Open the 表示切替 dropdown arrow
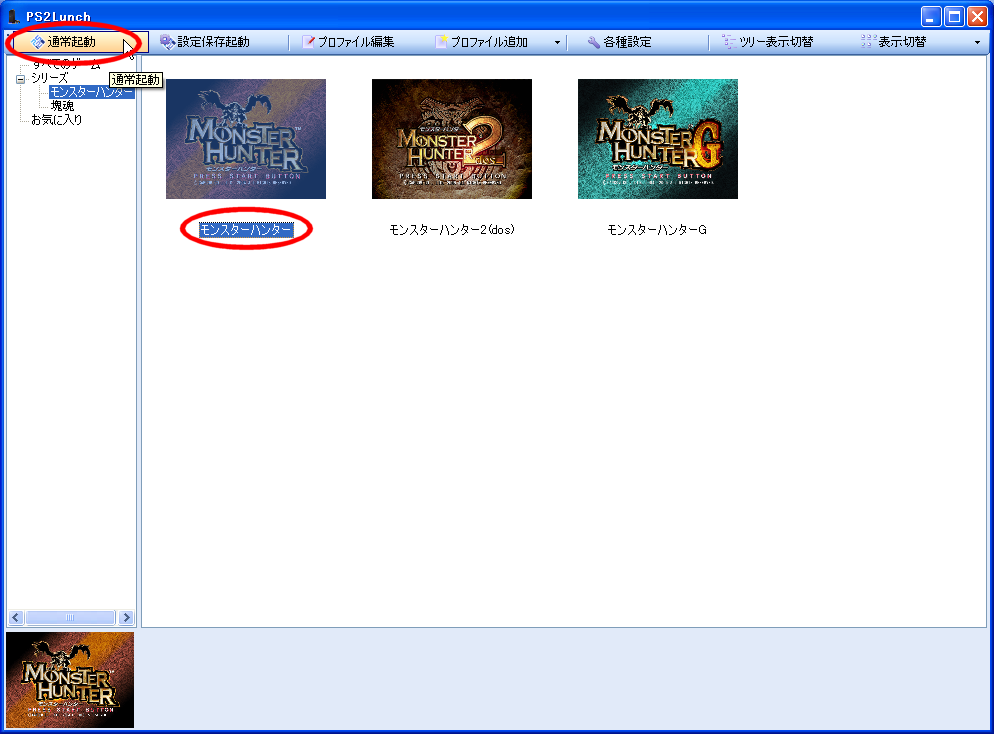 [x=977, y=42]
